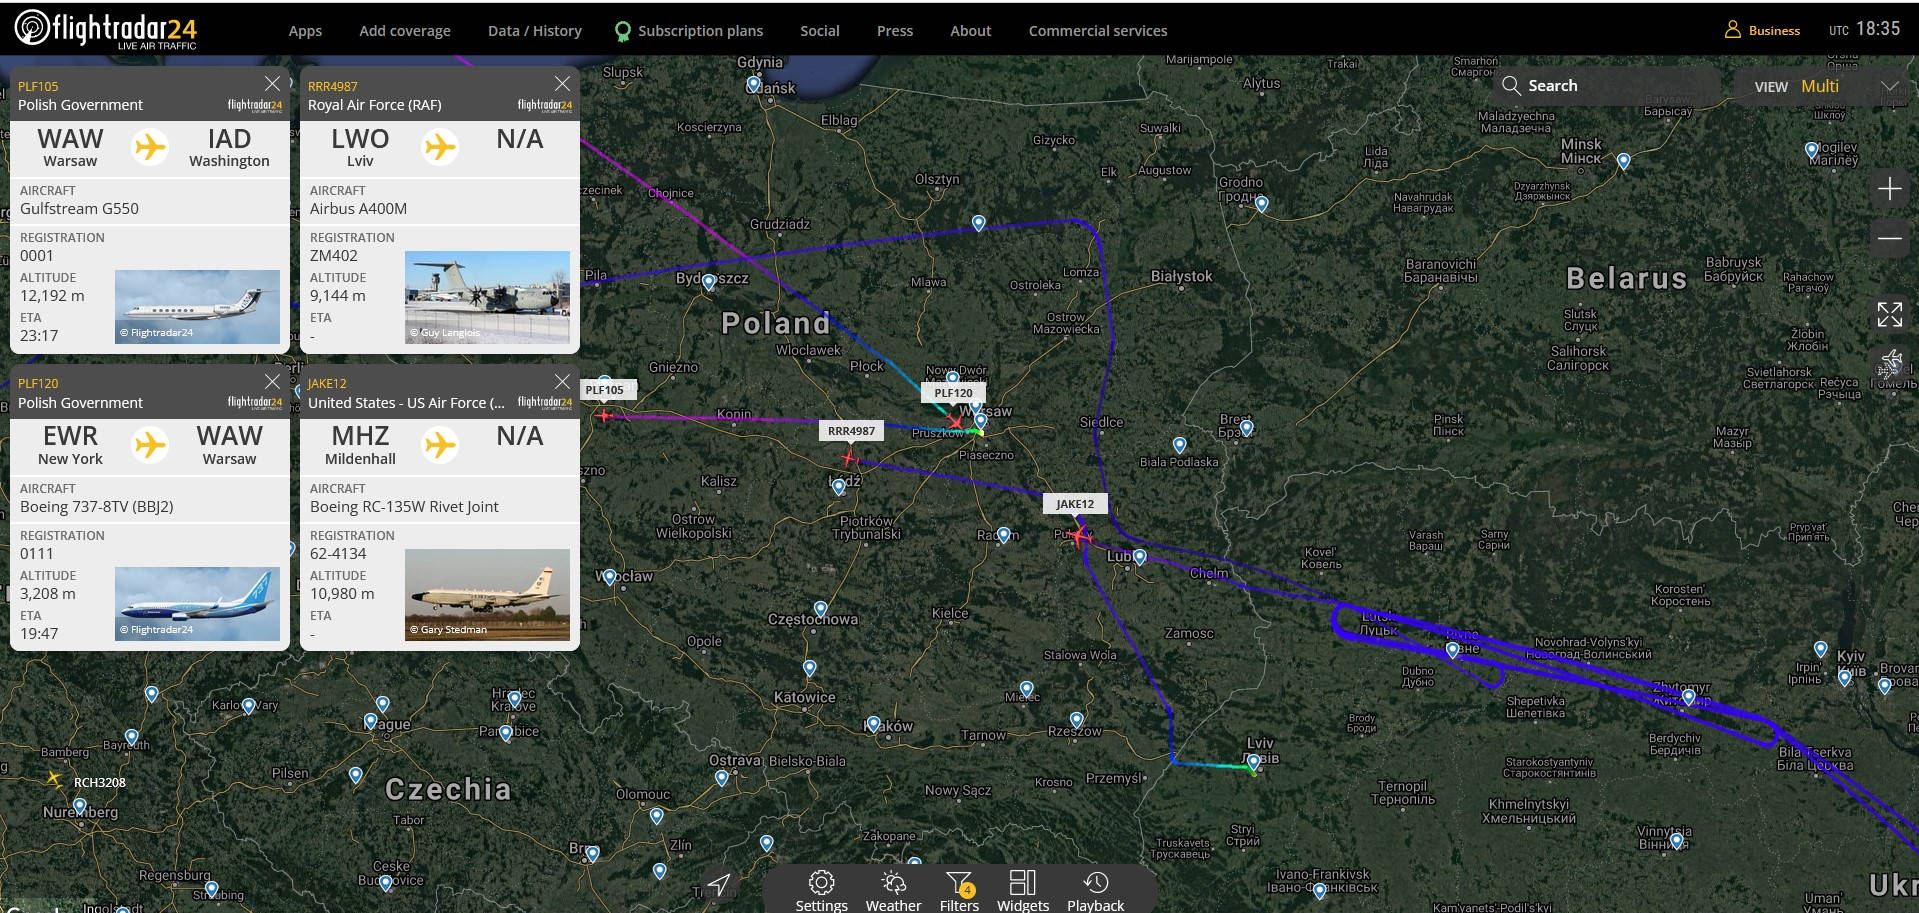The height and width of the screenshot is (913, 1919).
Task: Click the Lviv airport pin
Action: click(1253, 763)
